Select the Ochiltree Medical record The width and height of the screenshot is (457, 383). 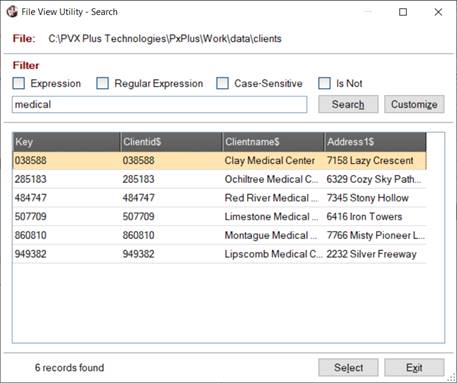[x=219, y=179]
